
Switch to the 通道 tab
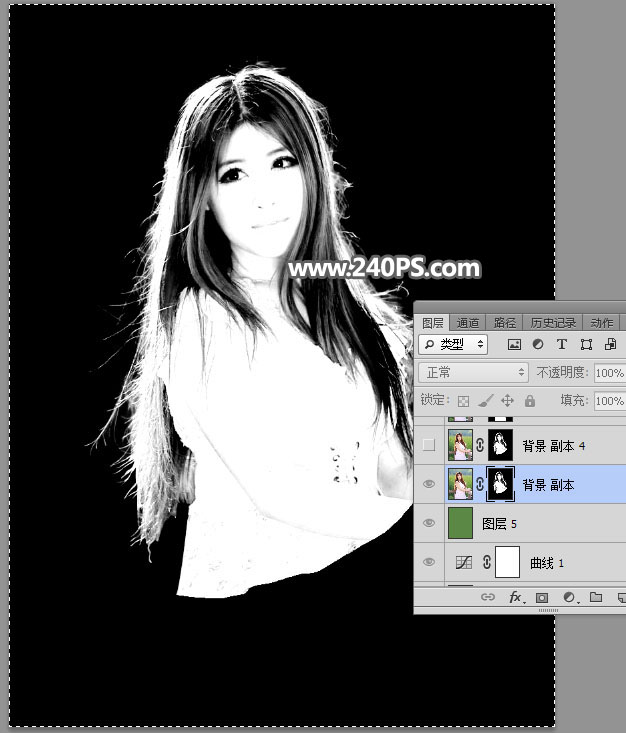click(468, 323)
